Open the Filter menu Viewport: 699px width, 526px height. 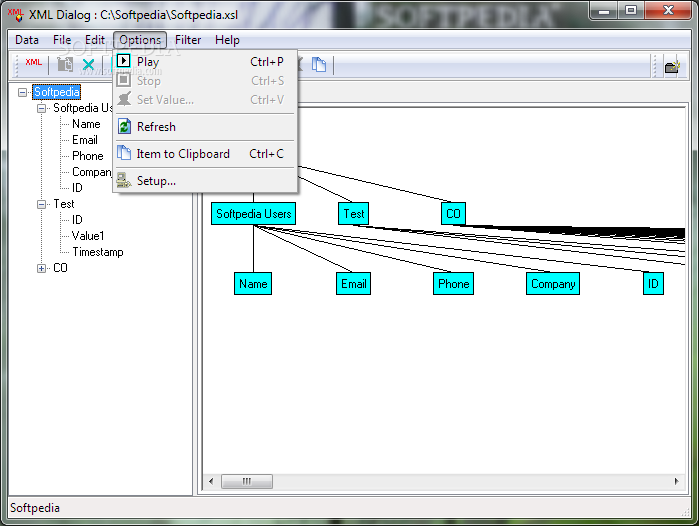coord(188,40)
